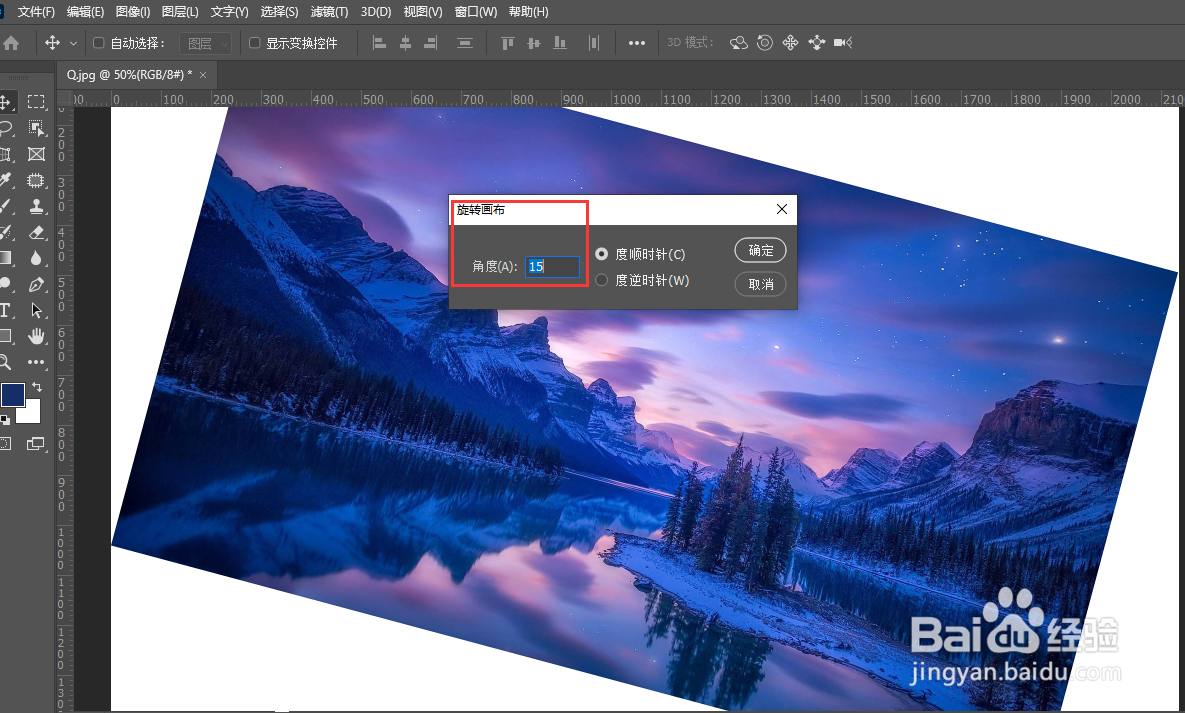Open the 编辑(E) menu
Image resolution: width=1185 pixels, height=713 pixels.
(x=85, y=12)
